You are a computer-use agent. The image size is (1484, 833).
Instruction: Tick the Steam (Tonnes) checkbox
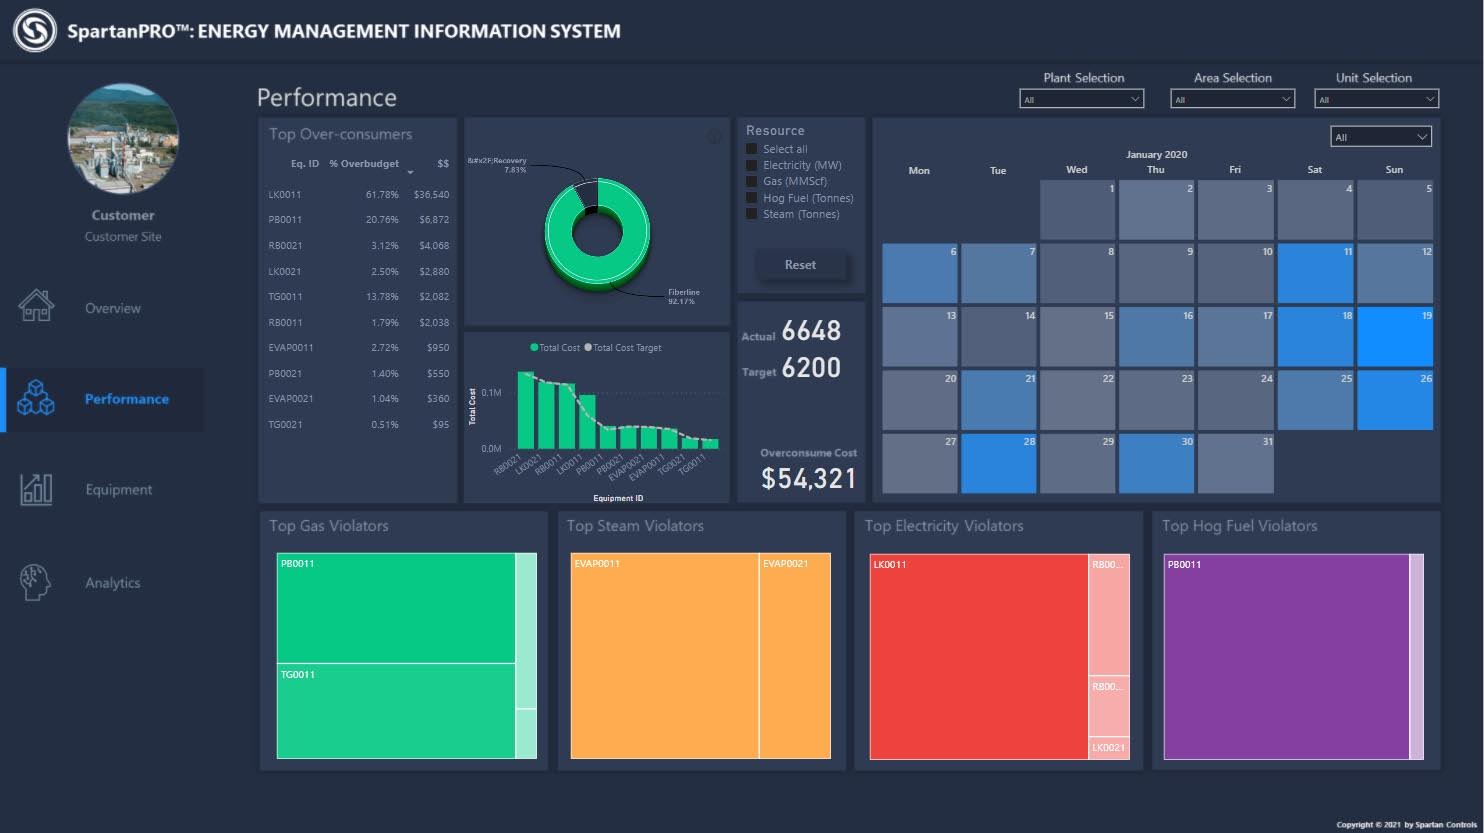tap(752, 214)
